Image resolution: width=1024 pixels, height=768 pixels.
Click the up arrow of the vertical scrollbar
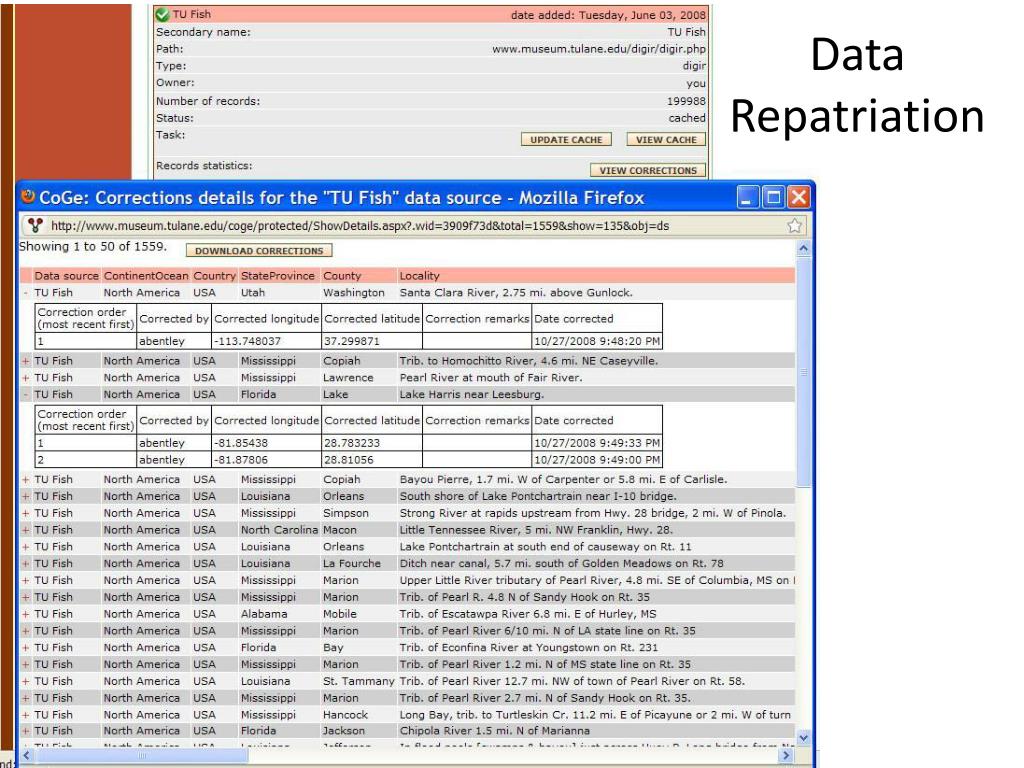[x=804, y=248]
